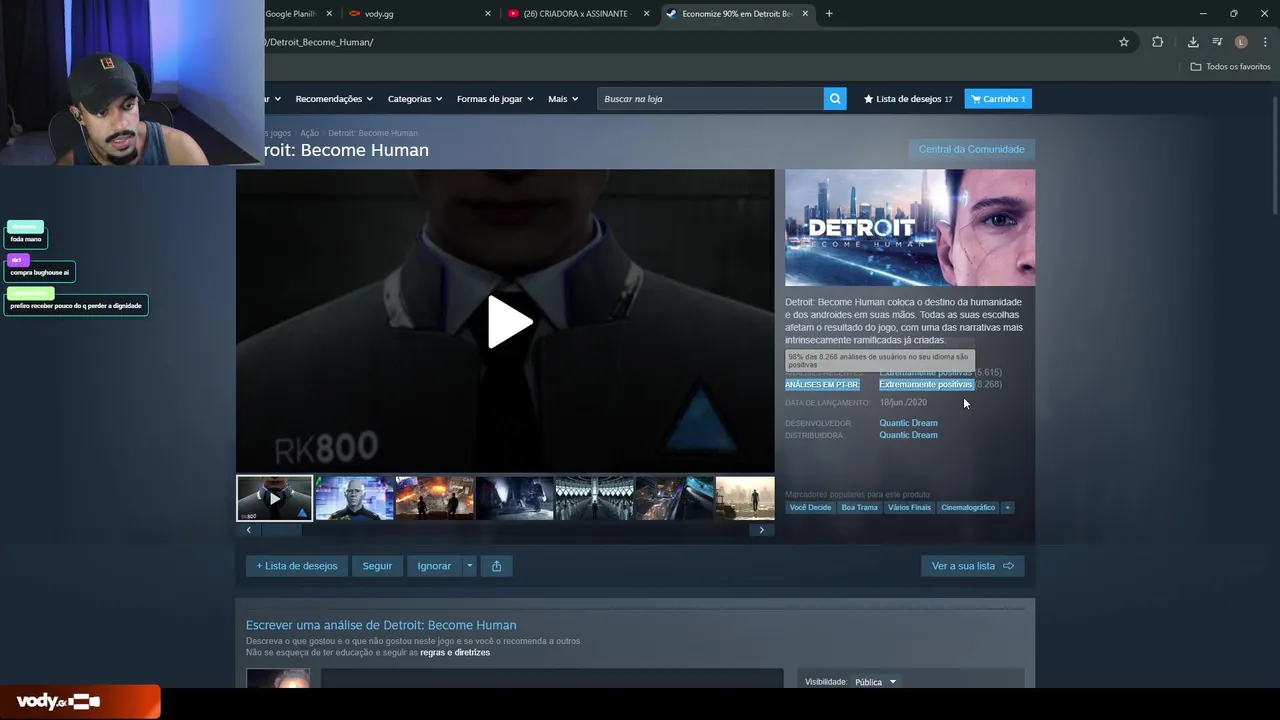Click the Central da Comunidade button

(971, 149)
